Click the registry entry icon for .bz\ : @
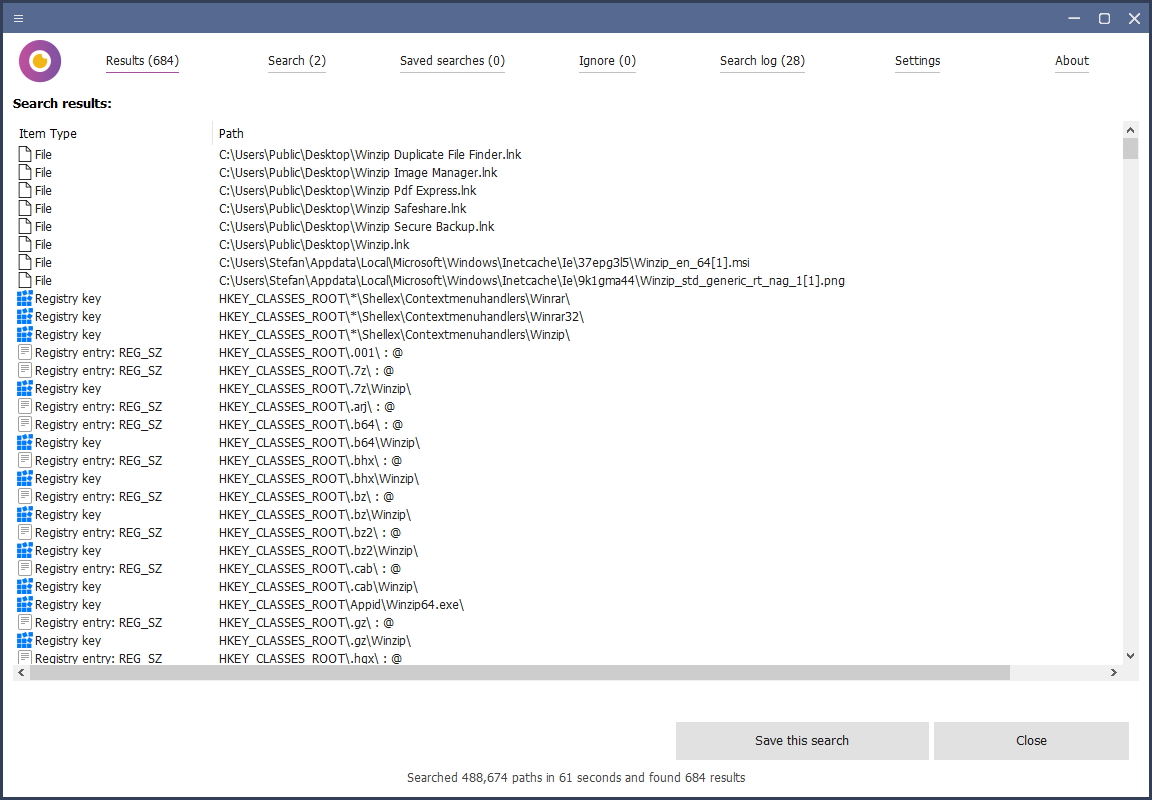 click(x=25, y=497)
